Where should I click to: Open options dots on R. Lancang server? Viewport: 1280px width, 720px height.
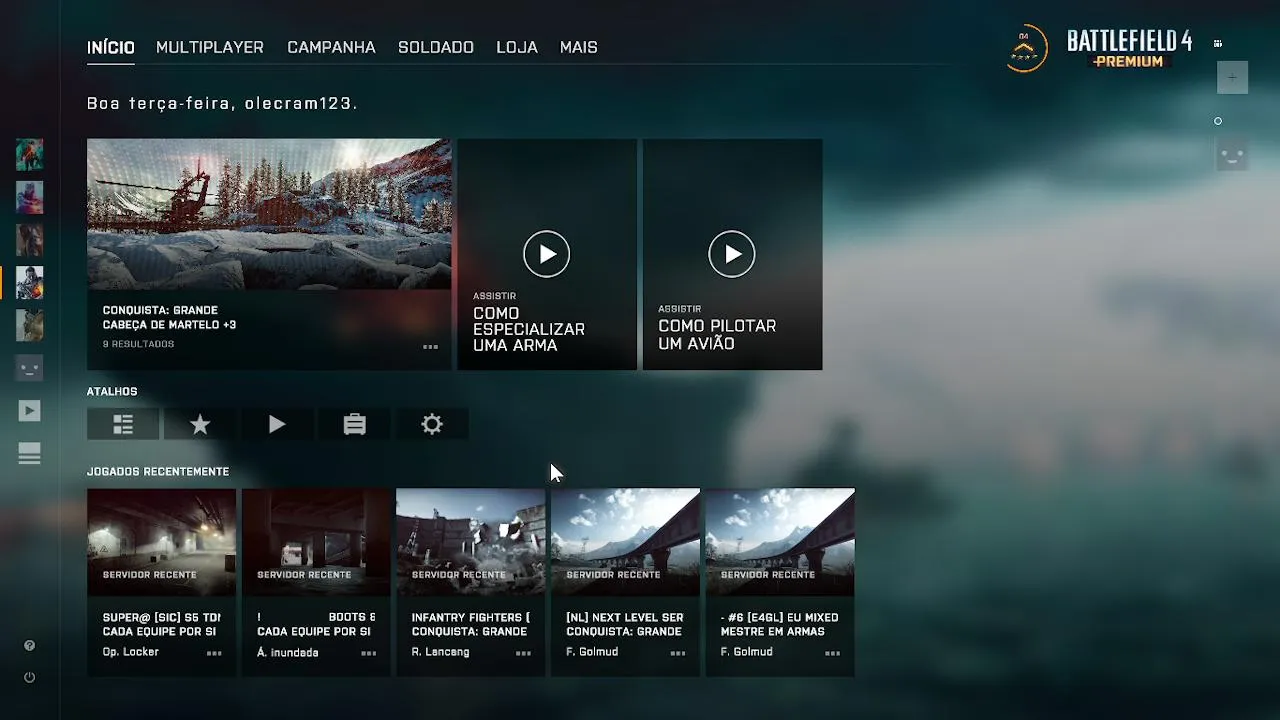[x=523, y=653]
